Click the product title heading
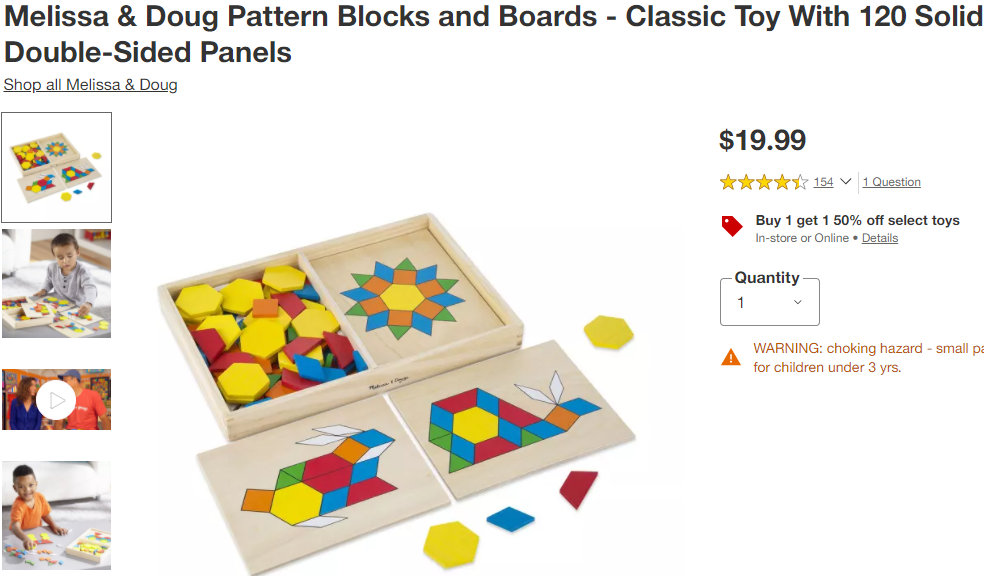The height and width of the screenshot is (576, 984). pyautogui.click(x=493, y=34)
